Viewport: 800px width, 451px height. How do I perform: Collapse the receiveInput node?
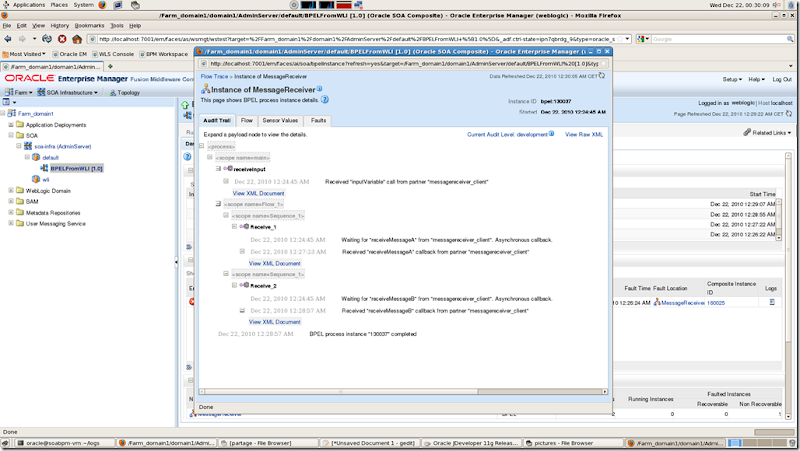coord(218,168)
